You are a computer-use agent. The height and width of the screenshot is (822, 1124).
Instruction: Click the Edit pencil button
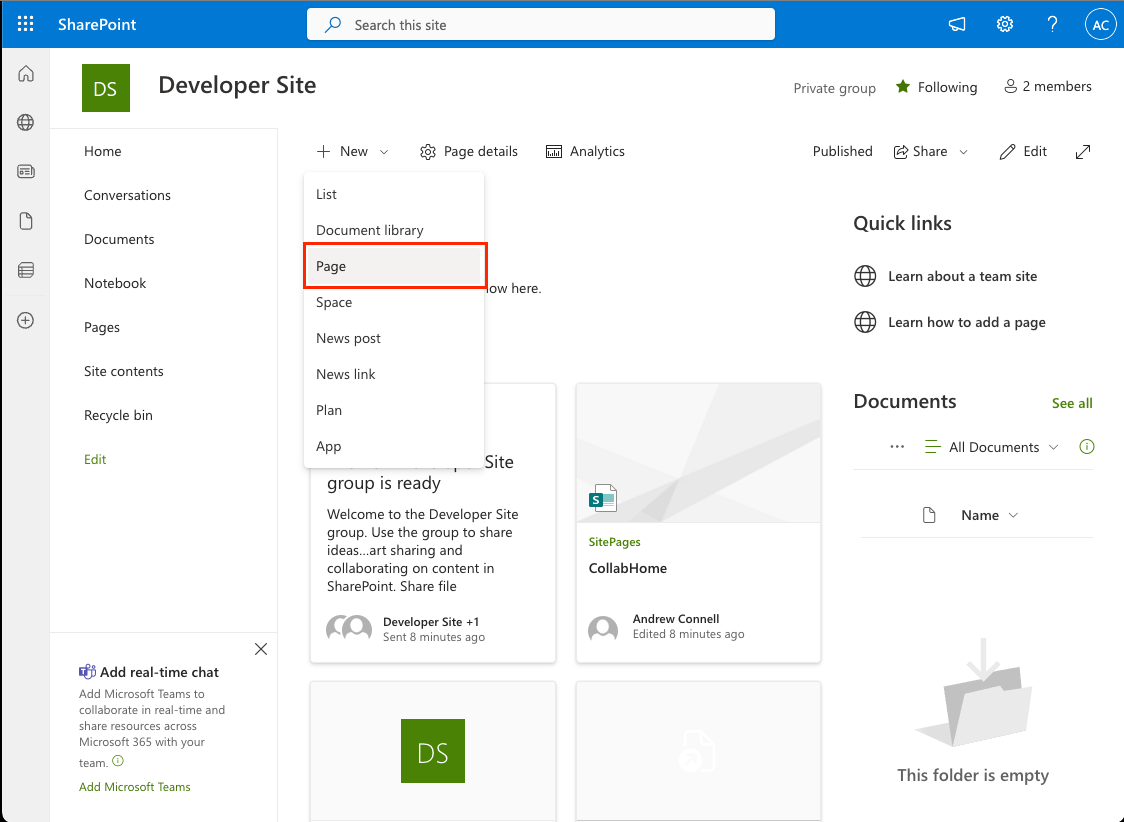(x=1023, y=151)
